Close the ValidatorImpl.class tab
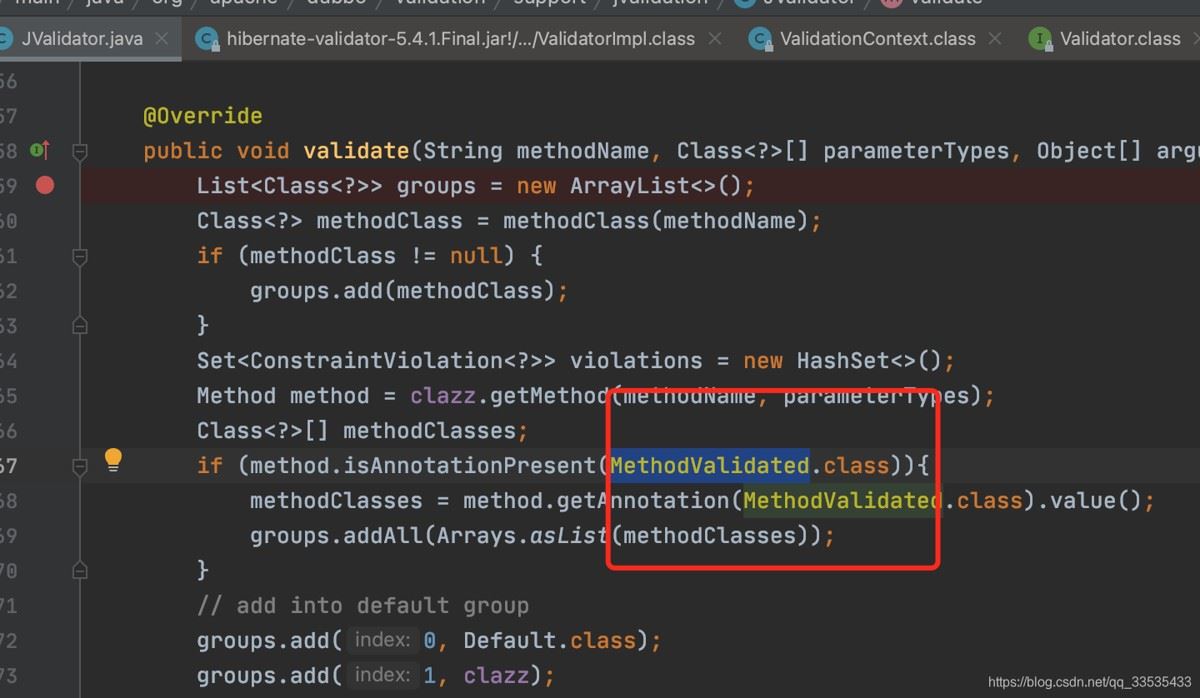The image size is (1200, 698). [x=714, y=39]
